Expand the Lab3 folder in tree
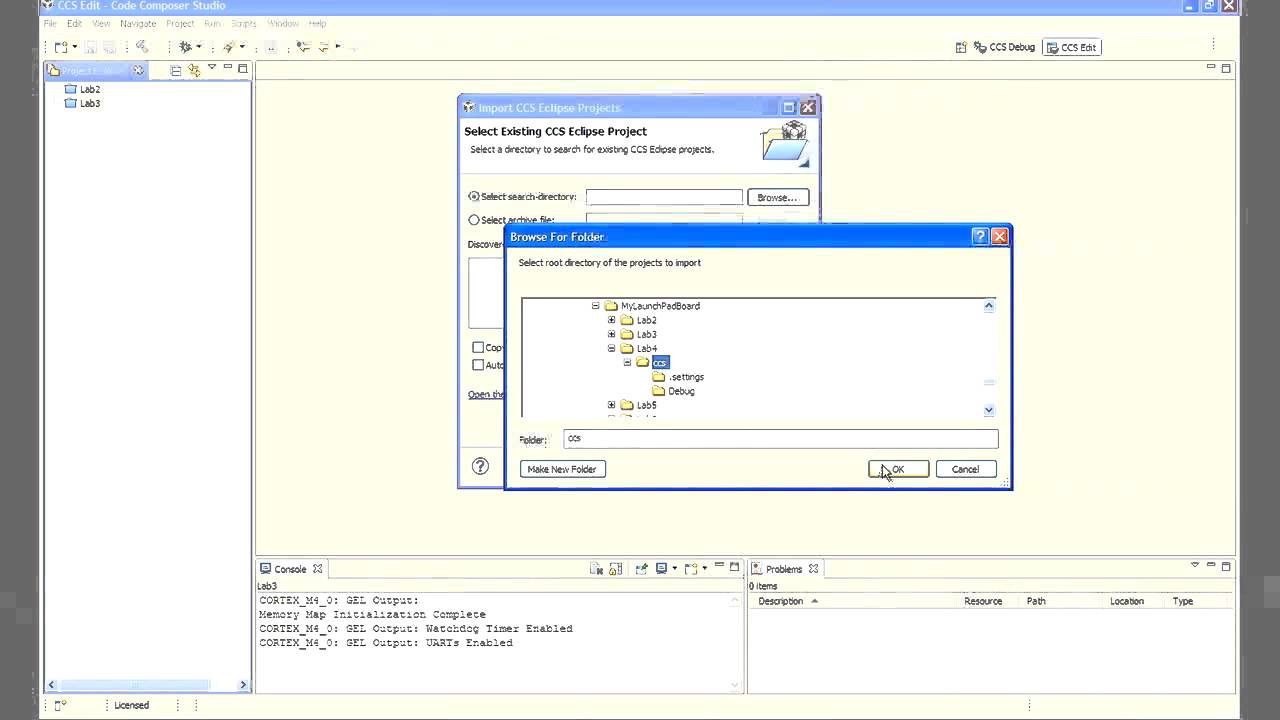Screen dimensions: 1280x720 (612, 334)
